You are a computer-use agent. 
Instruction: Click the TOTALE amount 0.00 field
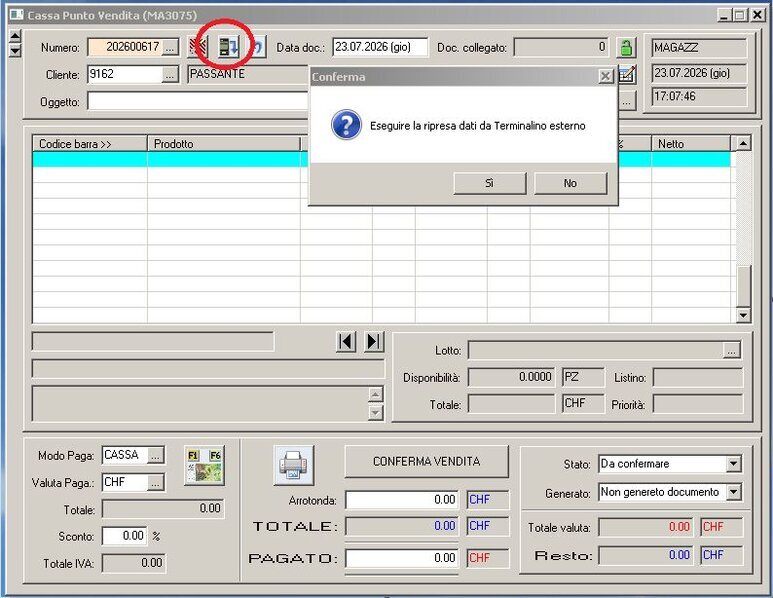point(402,527)
